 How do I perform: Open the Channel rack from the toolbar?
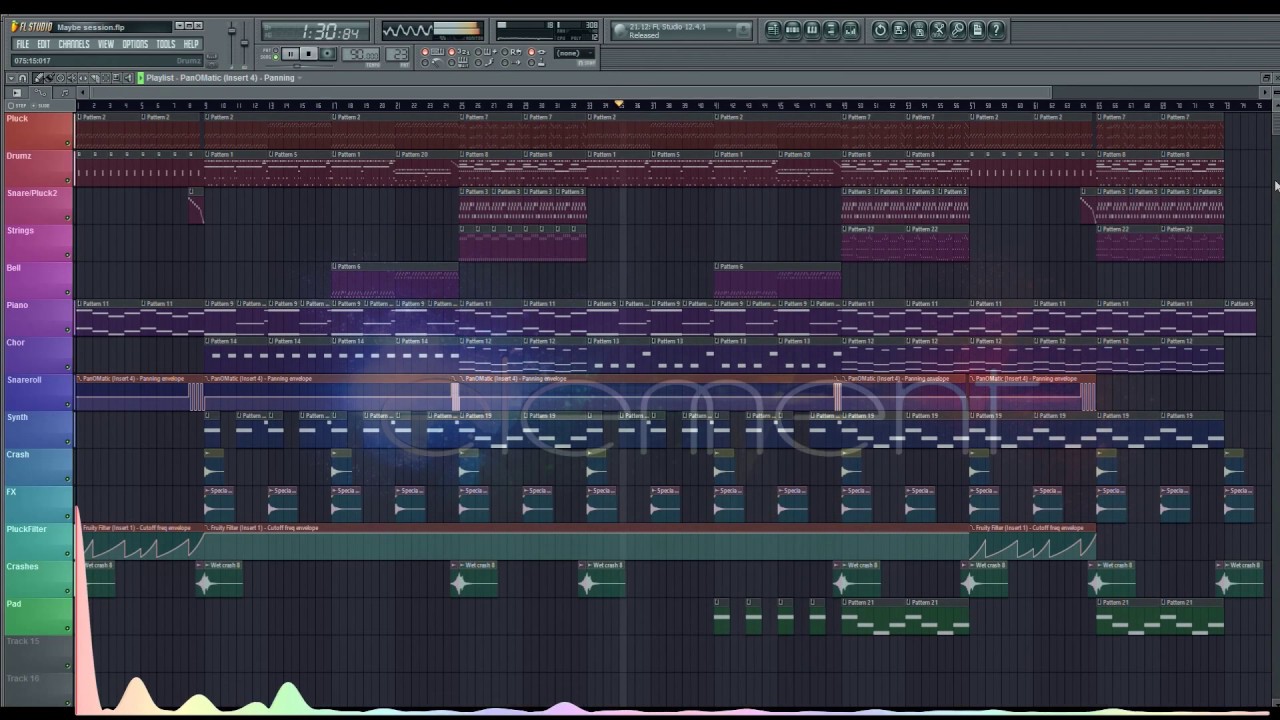pyautogui.click(x=792, y=30)
